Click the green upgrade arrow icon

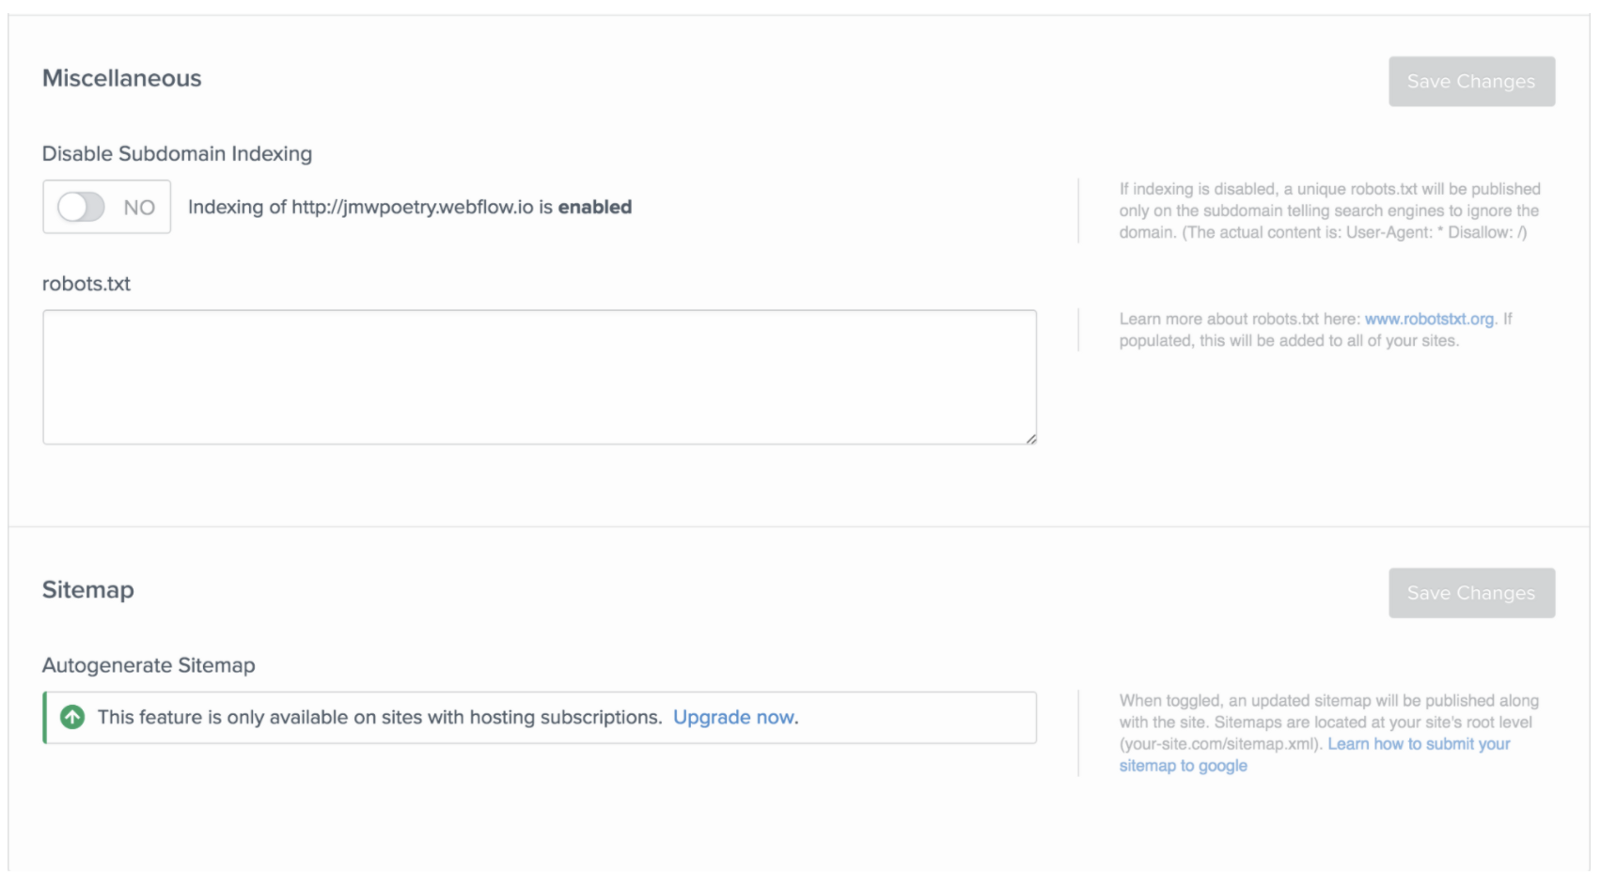pos(71,717)
